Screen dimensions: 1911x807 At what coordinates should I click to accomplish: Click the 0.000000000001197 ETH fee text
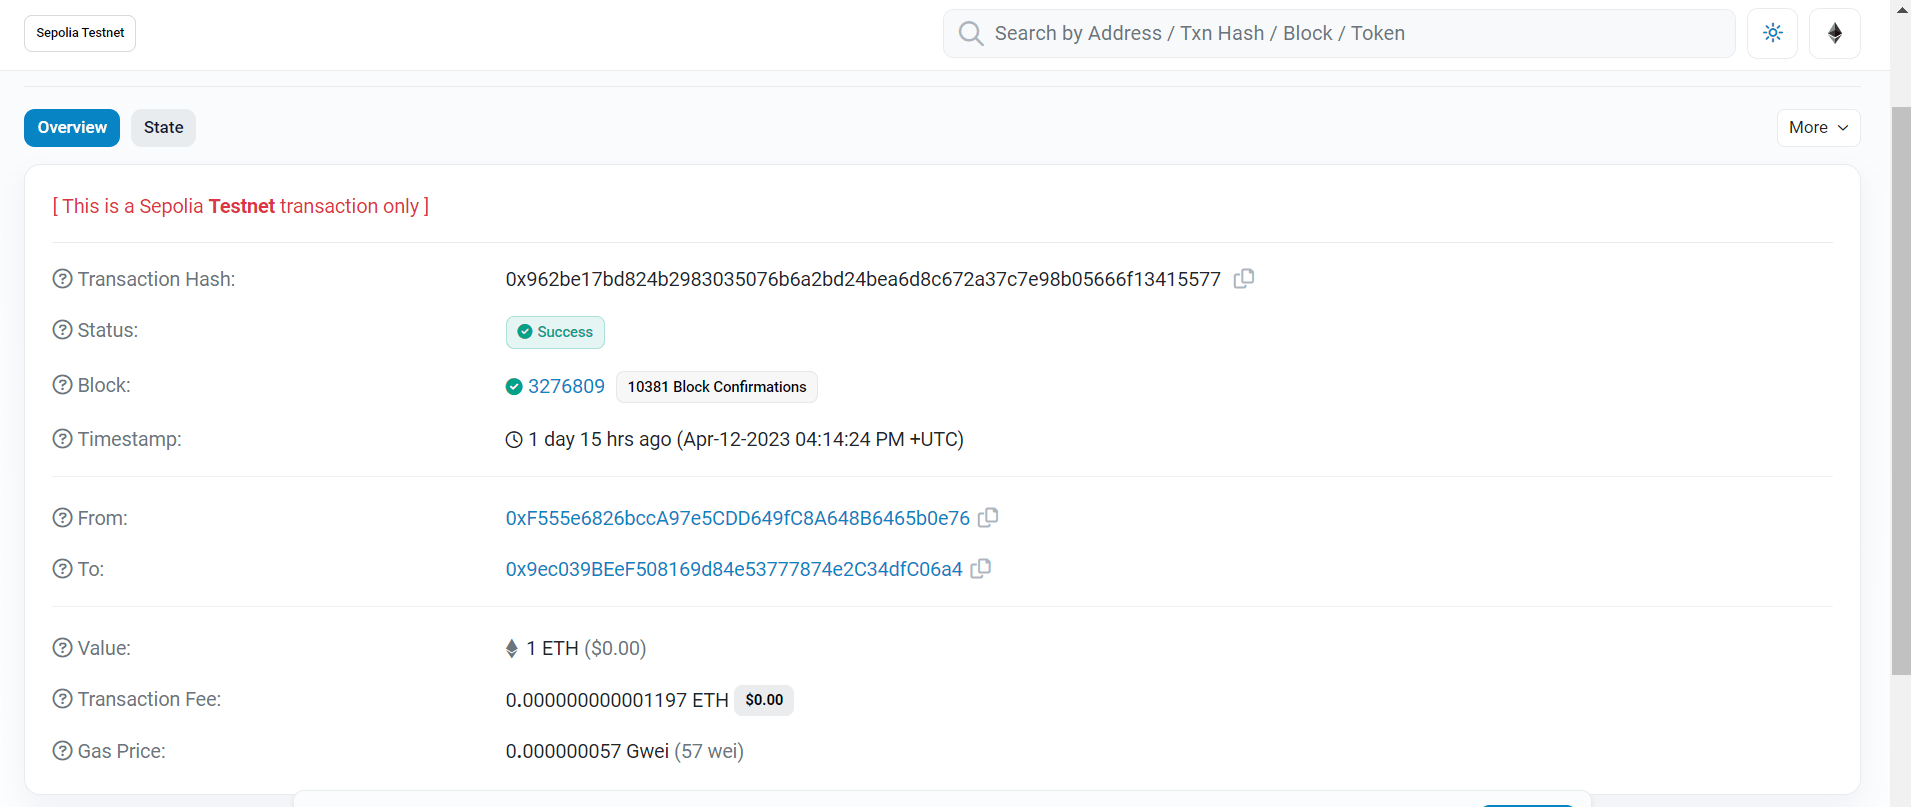point(617,700)
